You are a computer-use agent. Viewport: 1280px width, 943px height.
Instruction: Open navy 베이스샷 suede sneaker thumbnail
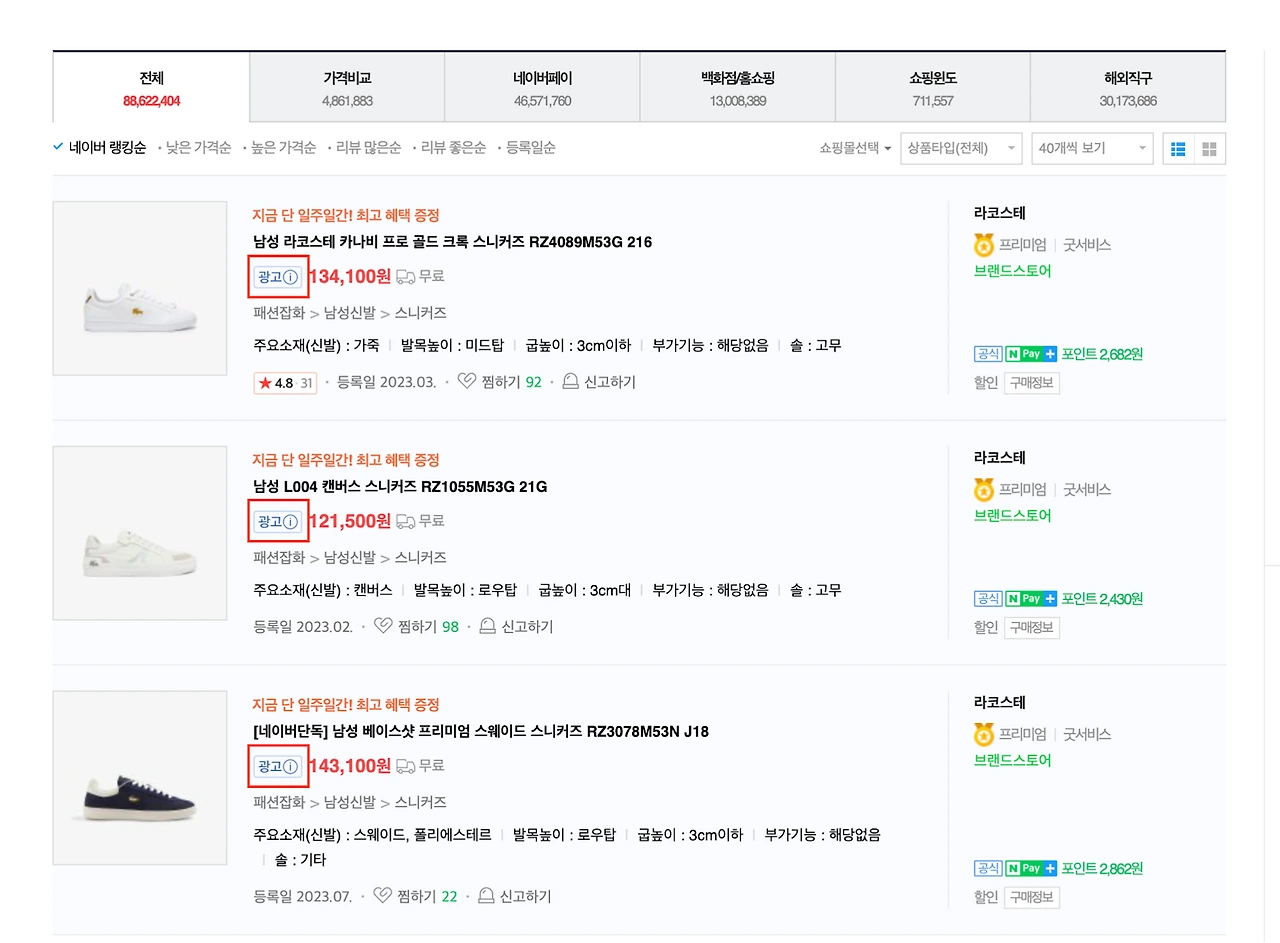tap(140, 778)
